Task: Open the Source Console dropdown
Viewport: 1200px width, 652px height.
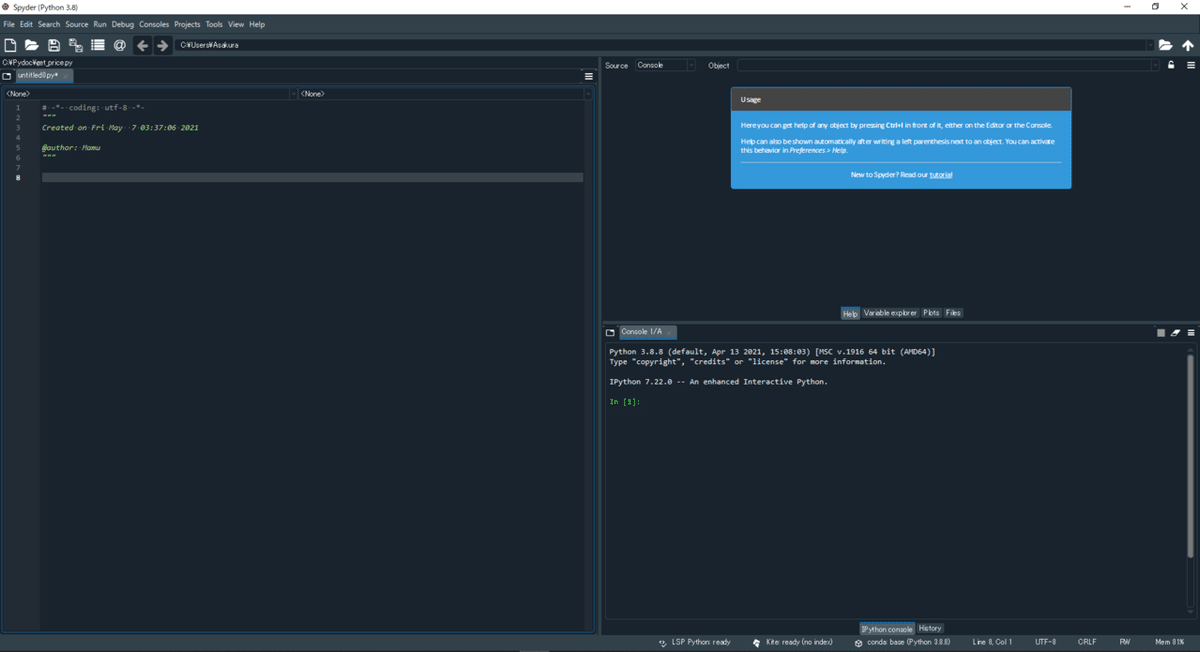Action: (x=665, y=65)
